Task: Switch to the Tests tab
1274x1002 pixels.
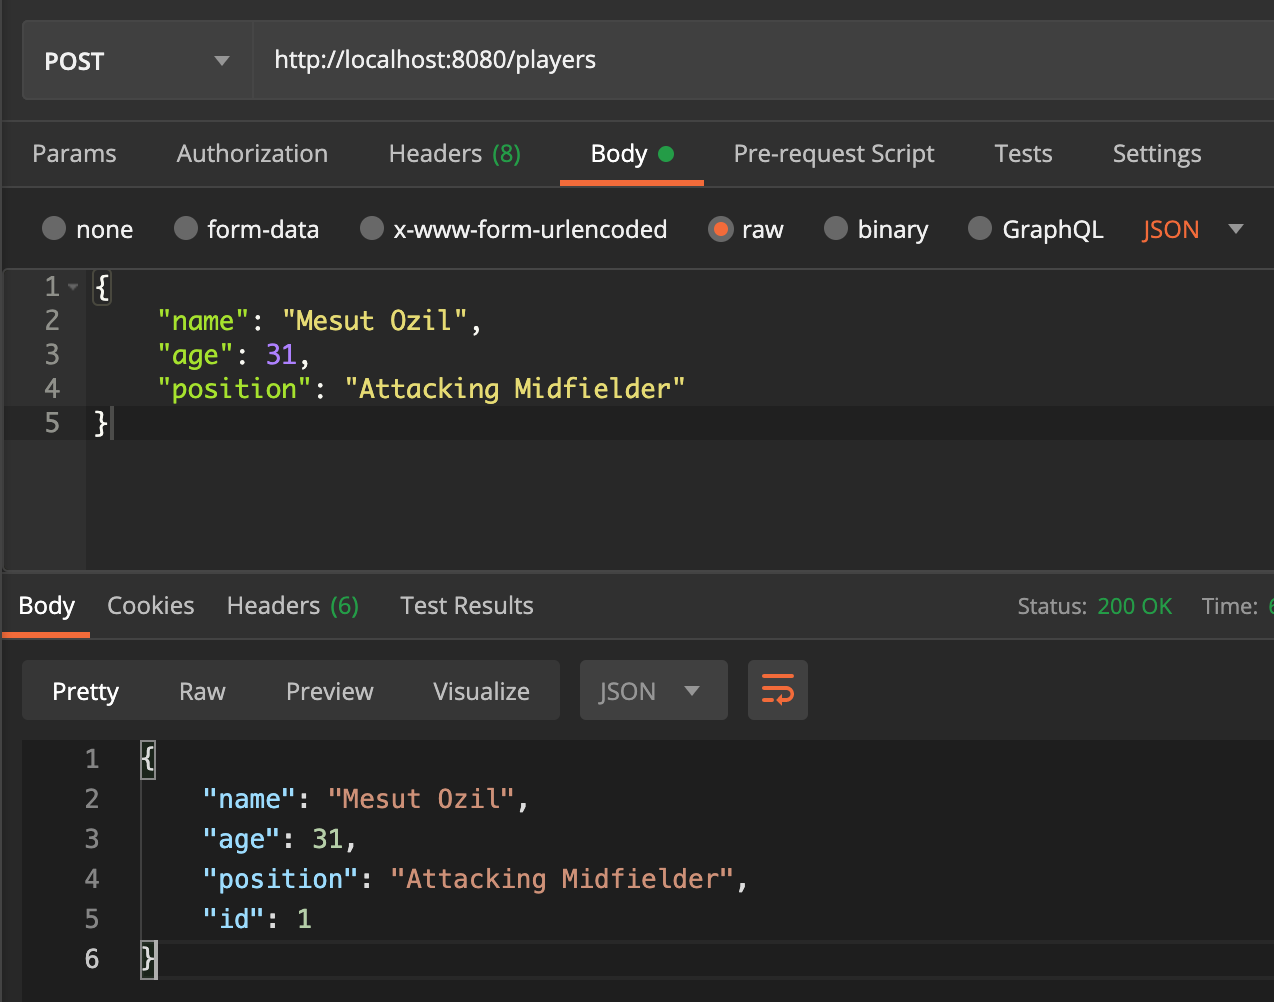Action: [1022, 154]
